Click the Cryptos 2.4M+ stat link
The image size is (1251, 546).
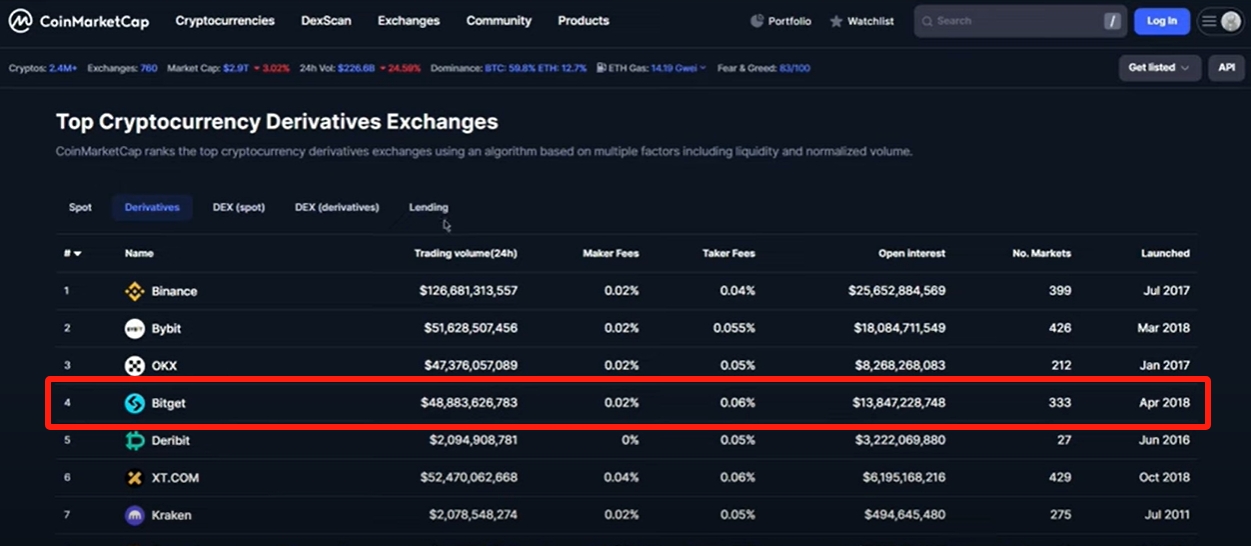[x=43, y=68]
